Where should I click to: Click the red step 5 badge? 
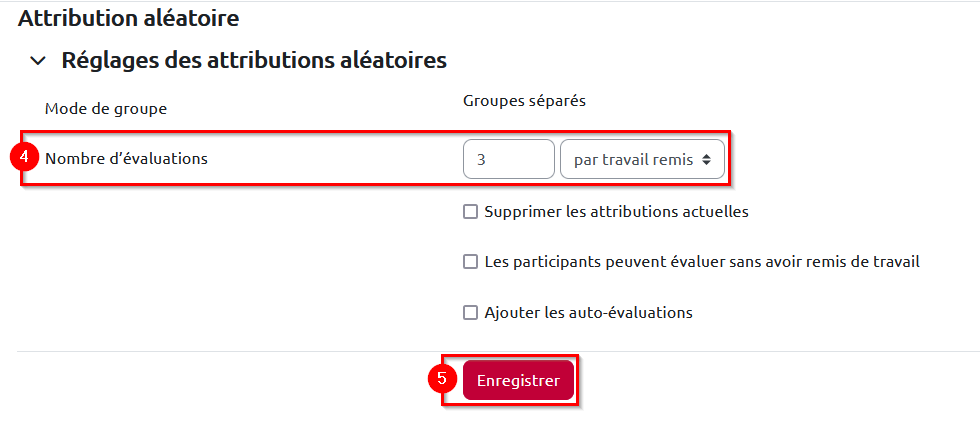pyautogui.click(x=441, y=380)
